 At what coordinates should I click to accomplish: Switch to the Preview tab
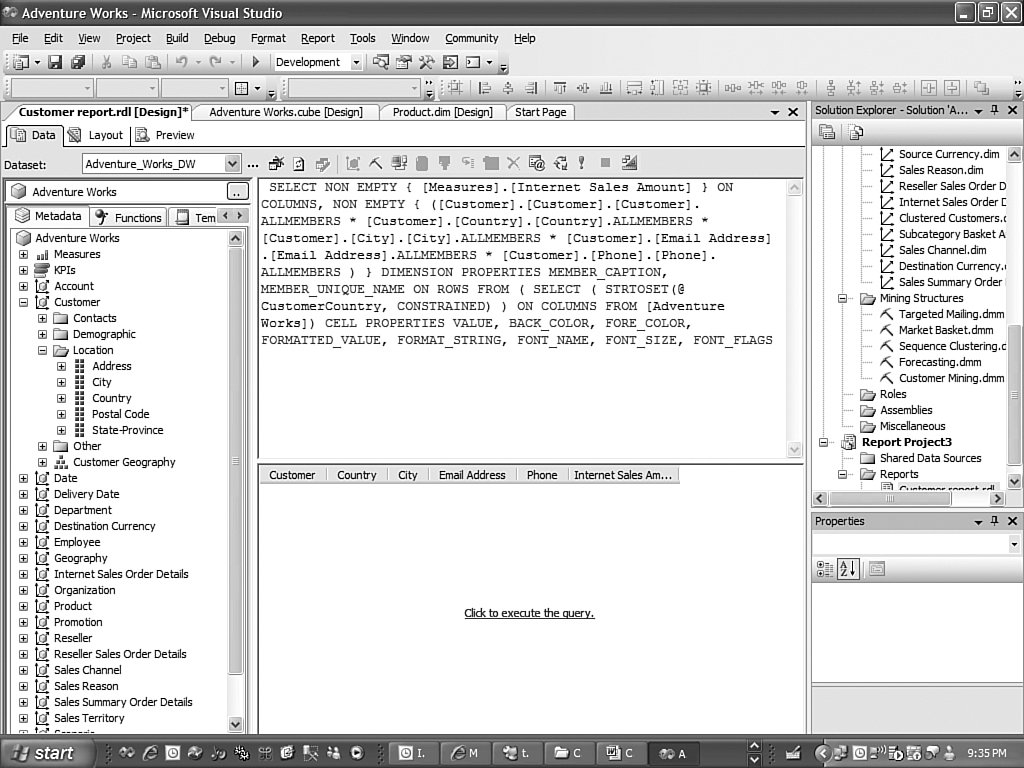(x=165, y=135)
